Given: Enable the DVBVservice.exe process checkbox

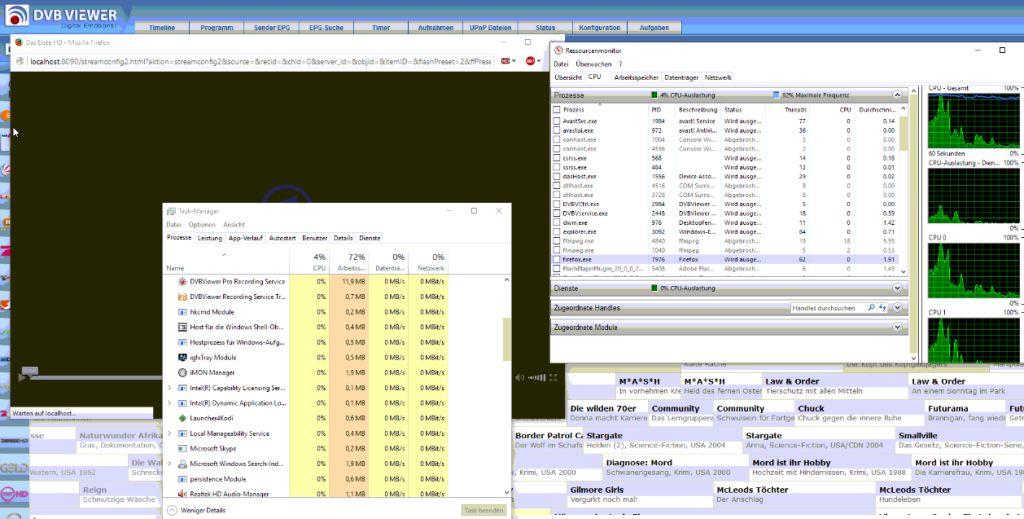Looking at the screenshot, I should coord(556,213).
